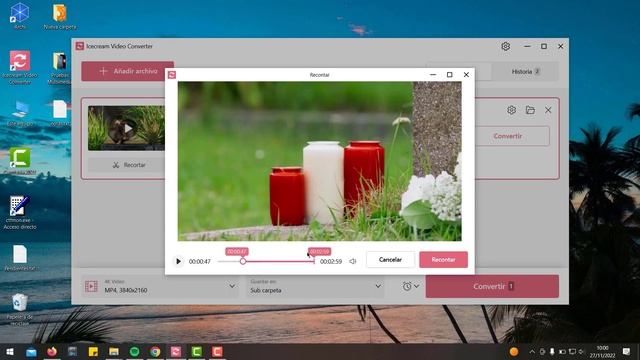Click the green Camtasia taskbar icon
640x360 pixels.
196,351
